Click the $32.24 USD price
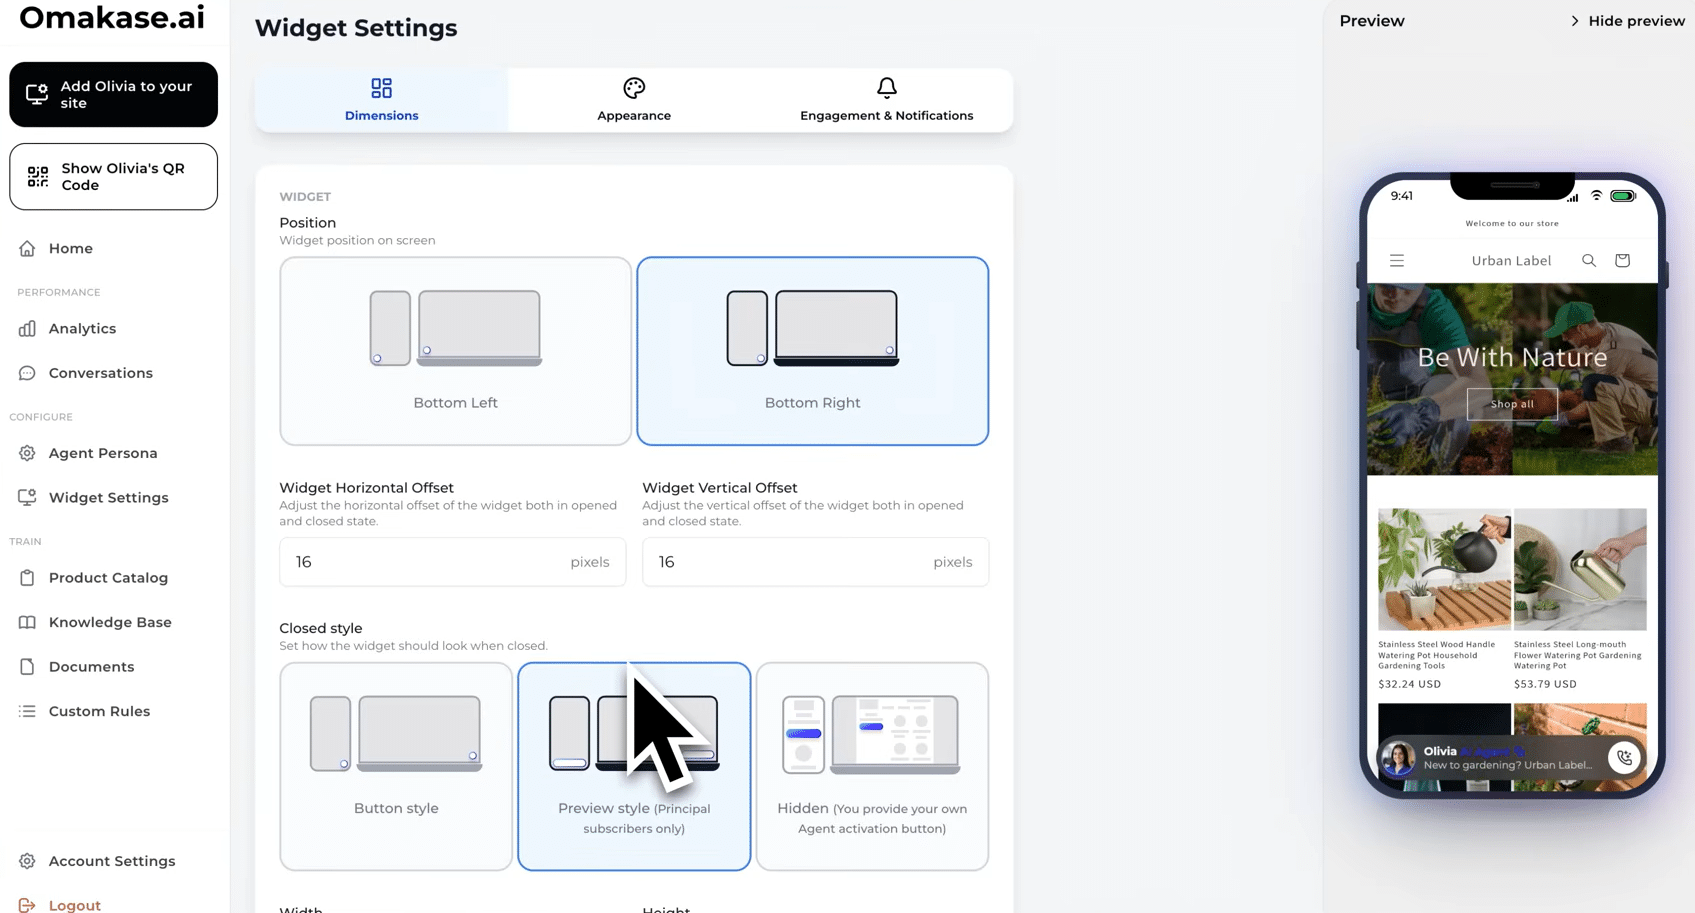The width and height of the screenshot is (1695, 913). click(x=1409, y=684)
